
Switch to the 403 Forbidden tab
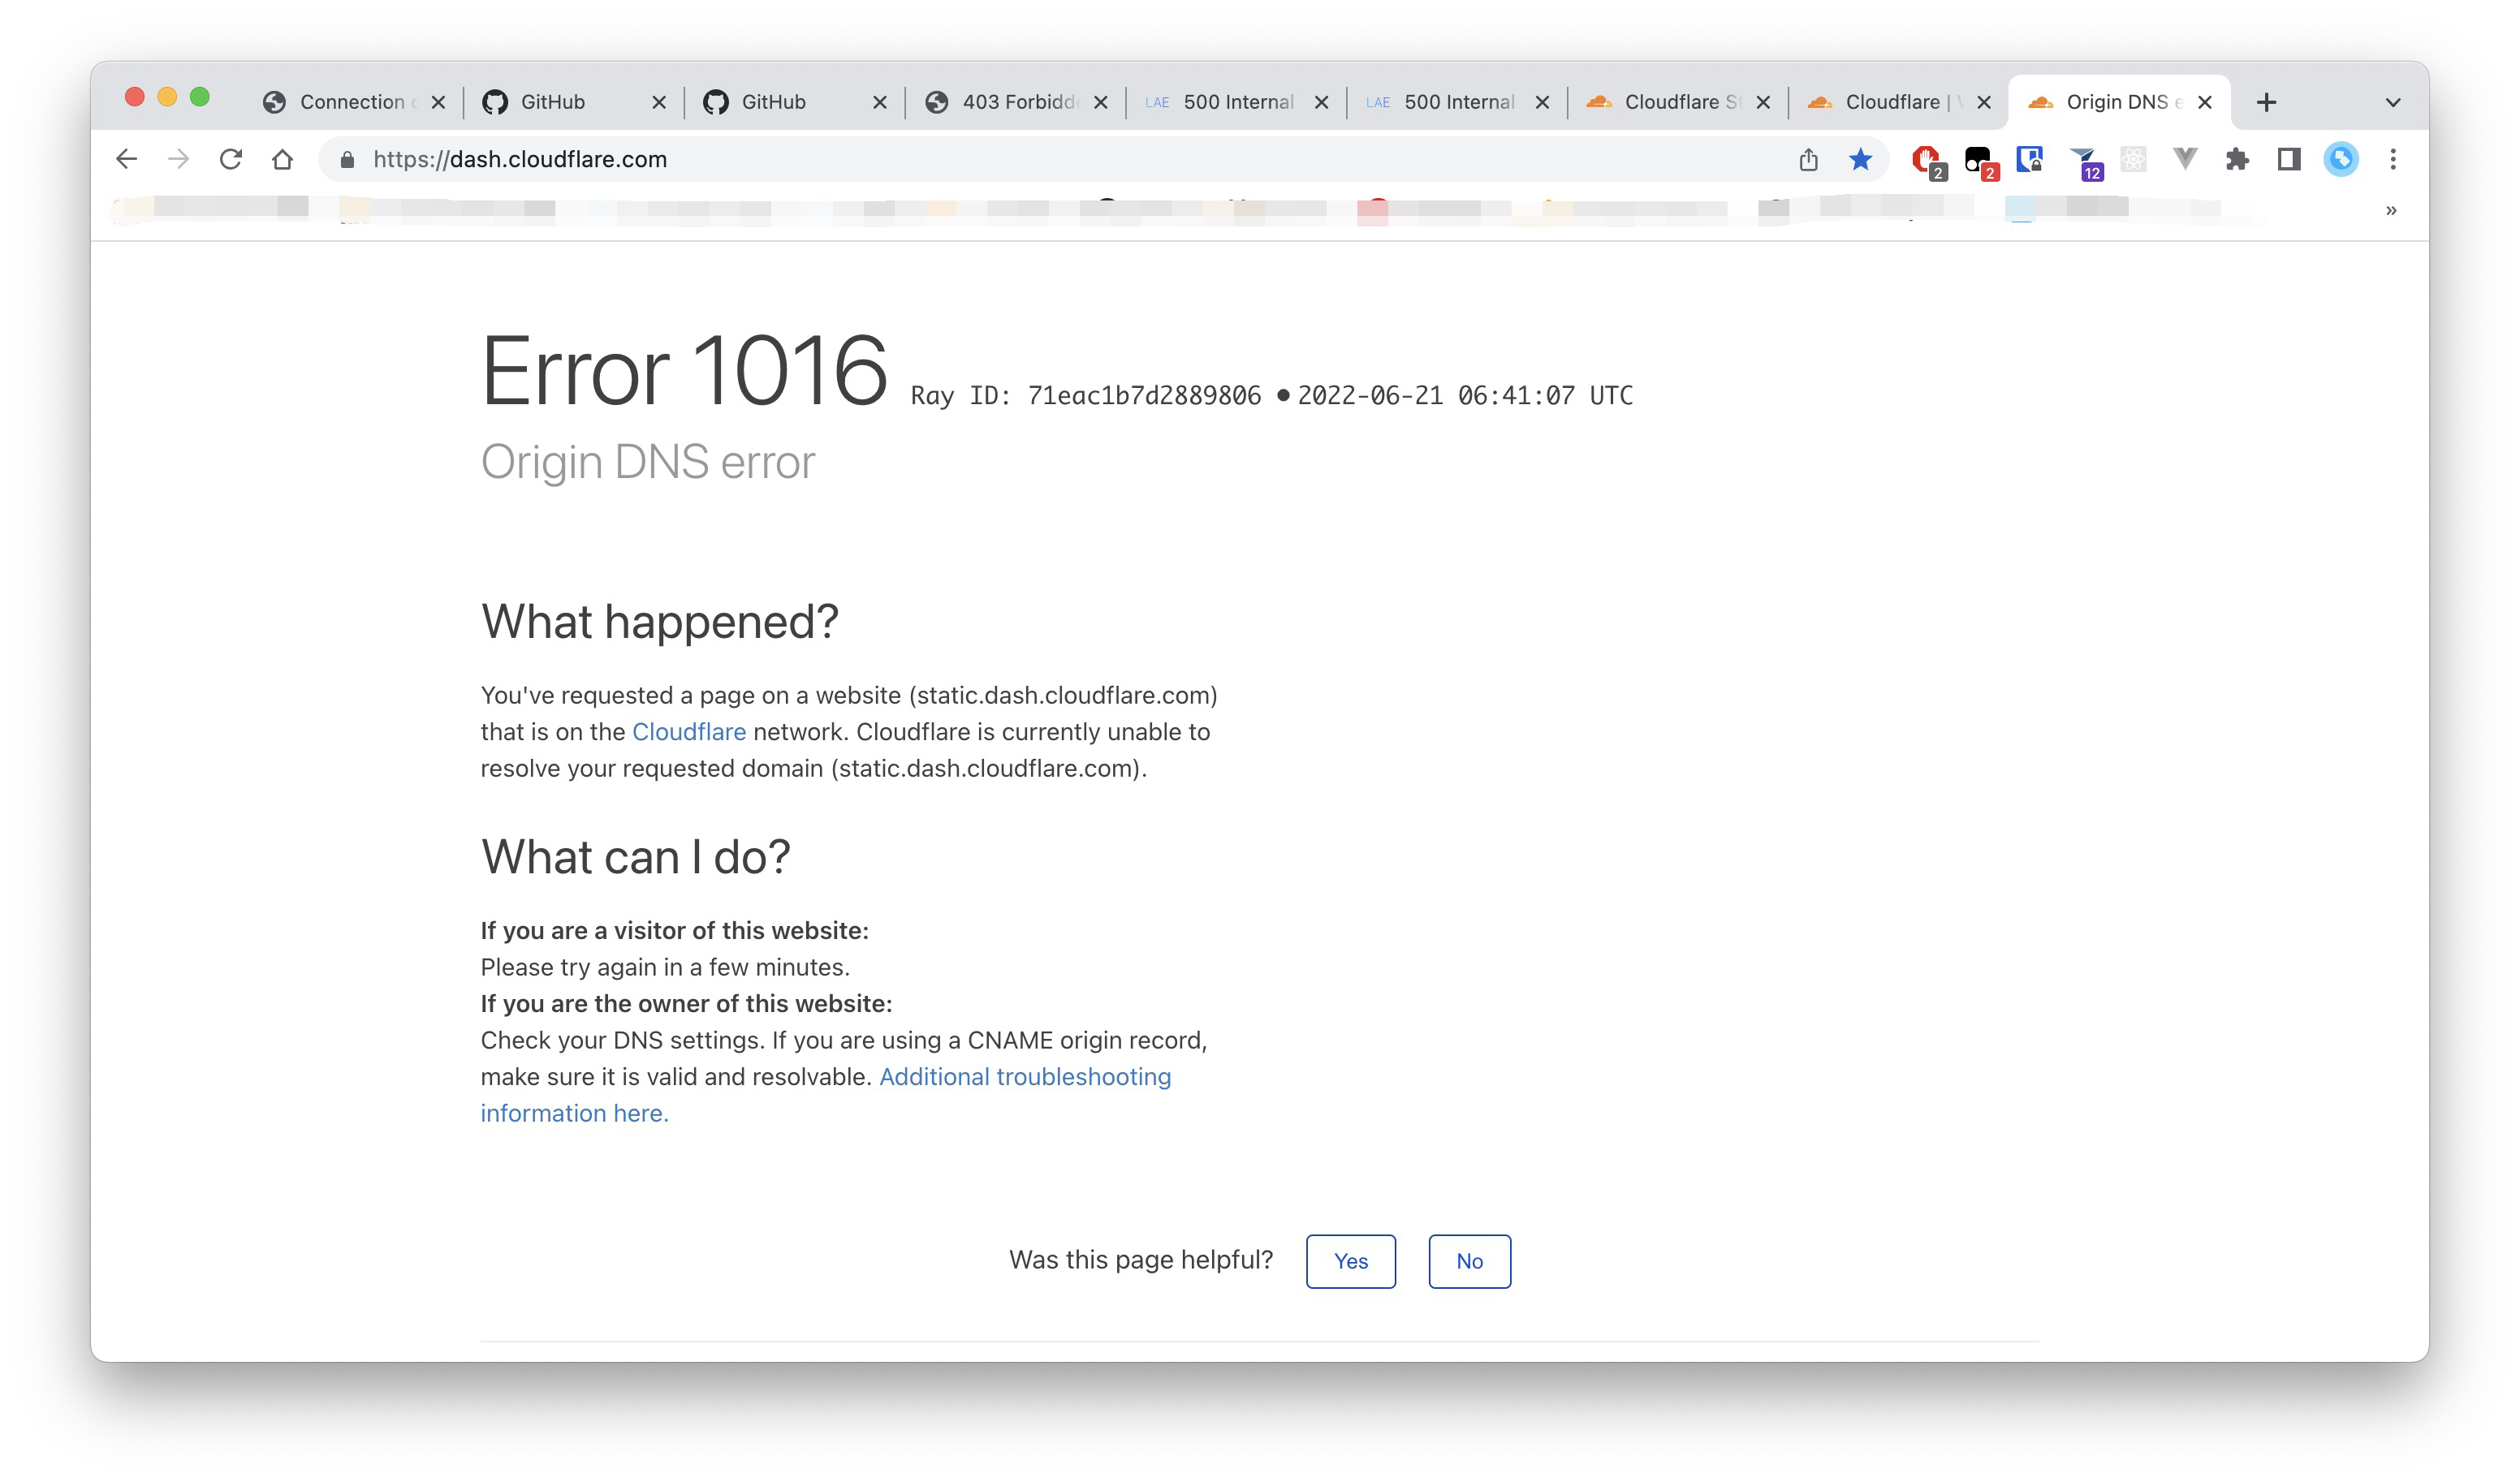[x=1017, y=102]
